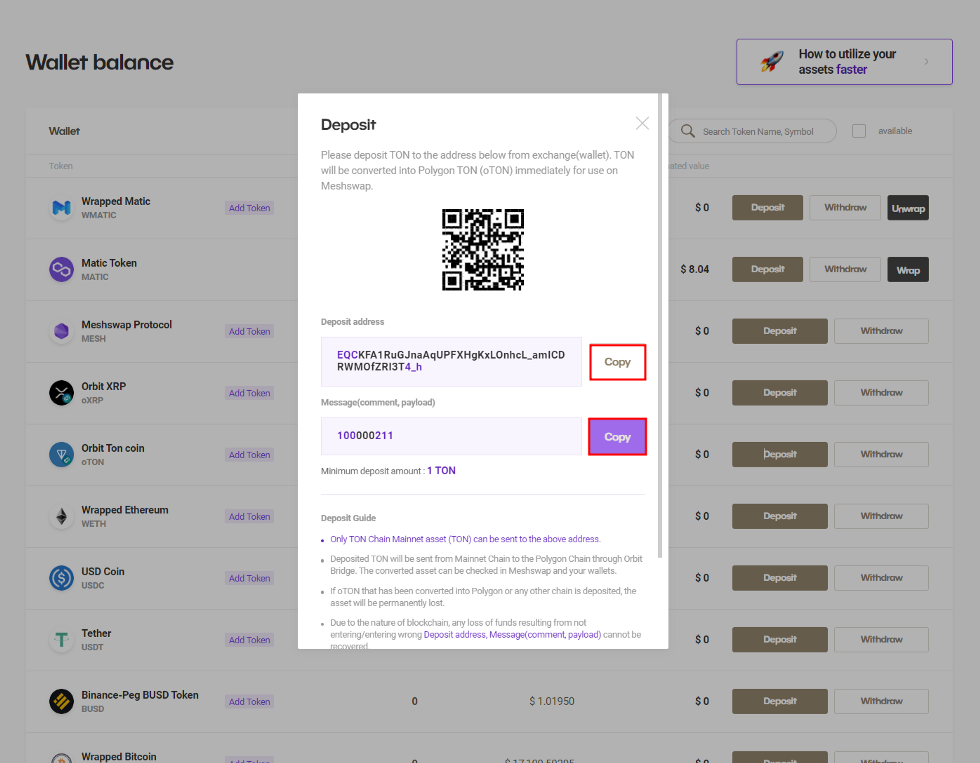The height and width of the screenshot is (763, 980).
Task: Click the Tether token icon
Action: click(x=61, y=640)
